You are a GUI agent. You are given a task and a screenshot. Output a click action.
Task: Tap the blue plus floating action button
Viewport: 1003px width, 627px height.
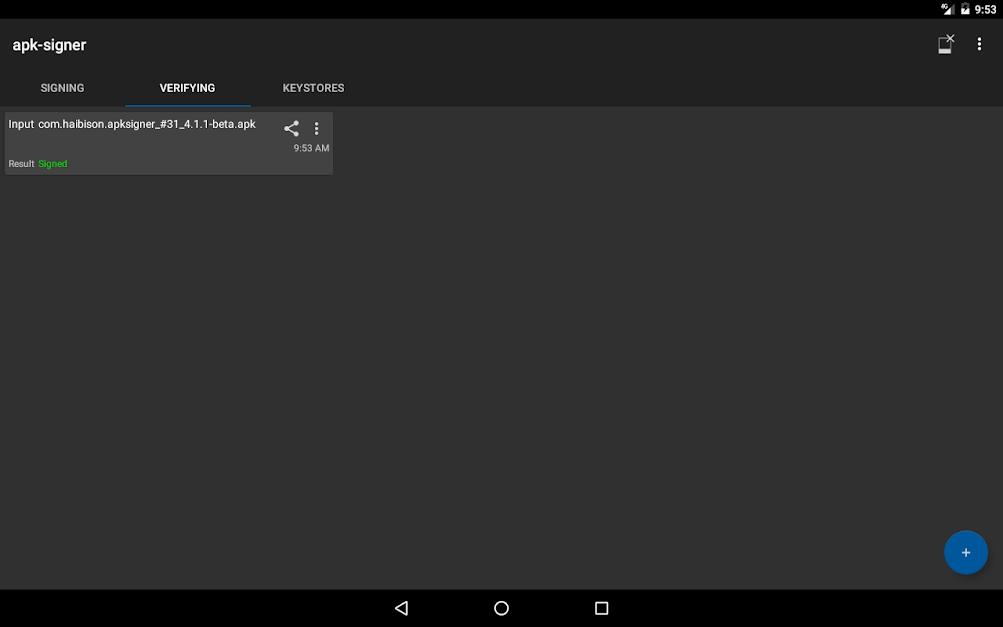click(x=965, y=552)
